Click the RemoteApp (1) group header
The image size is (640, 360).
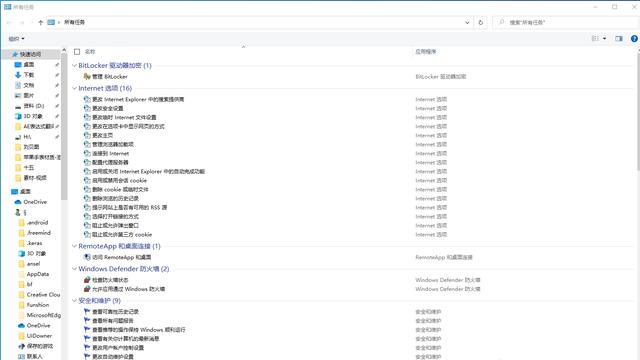pyautogui.click(x=119, y=246)
